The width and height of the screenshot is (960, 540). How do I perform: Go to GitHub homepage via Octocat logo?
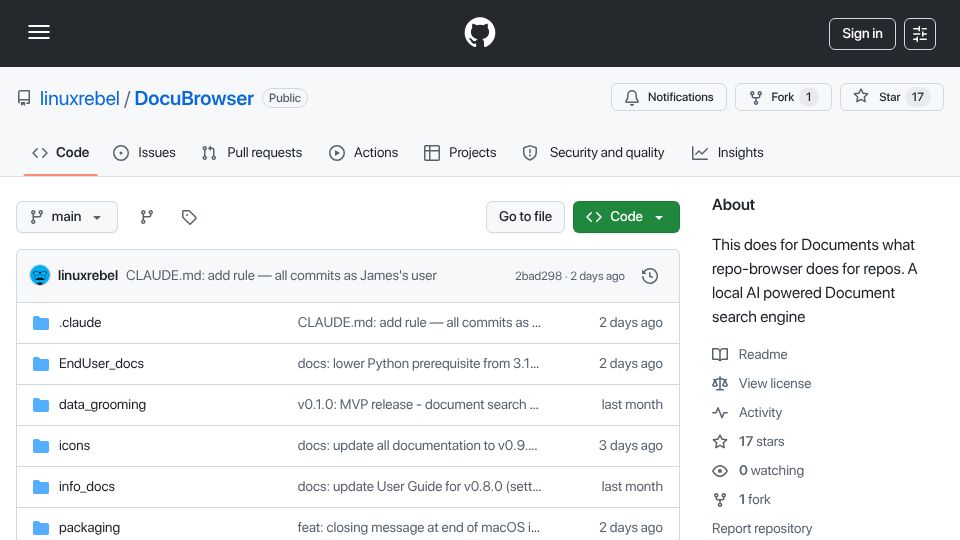tap(479, 33)
